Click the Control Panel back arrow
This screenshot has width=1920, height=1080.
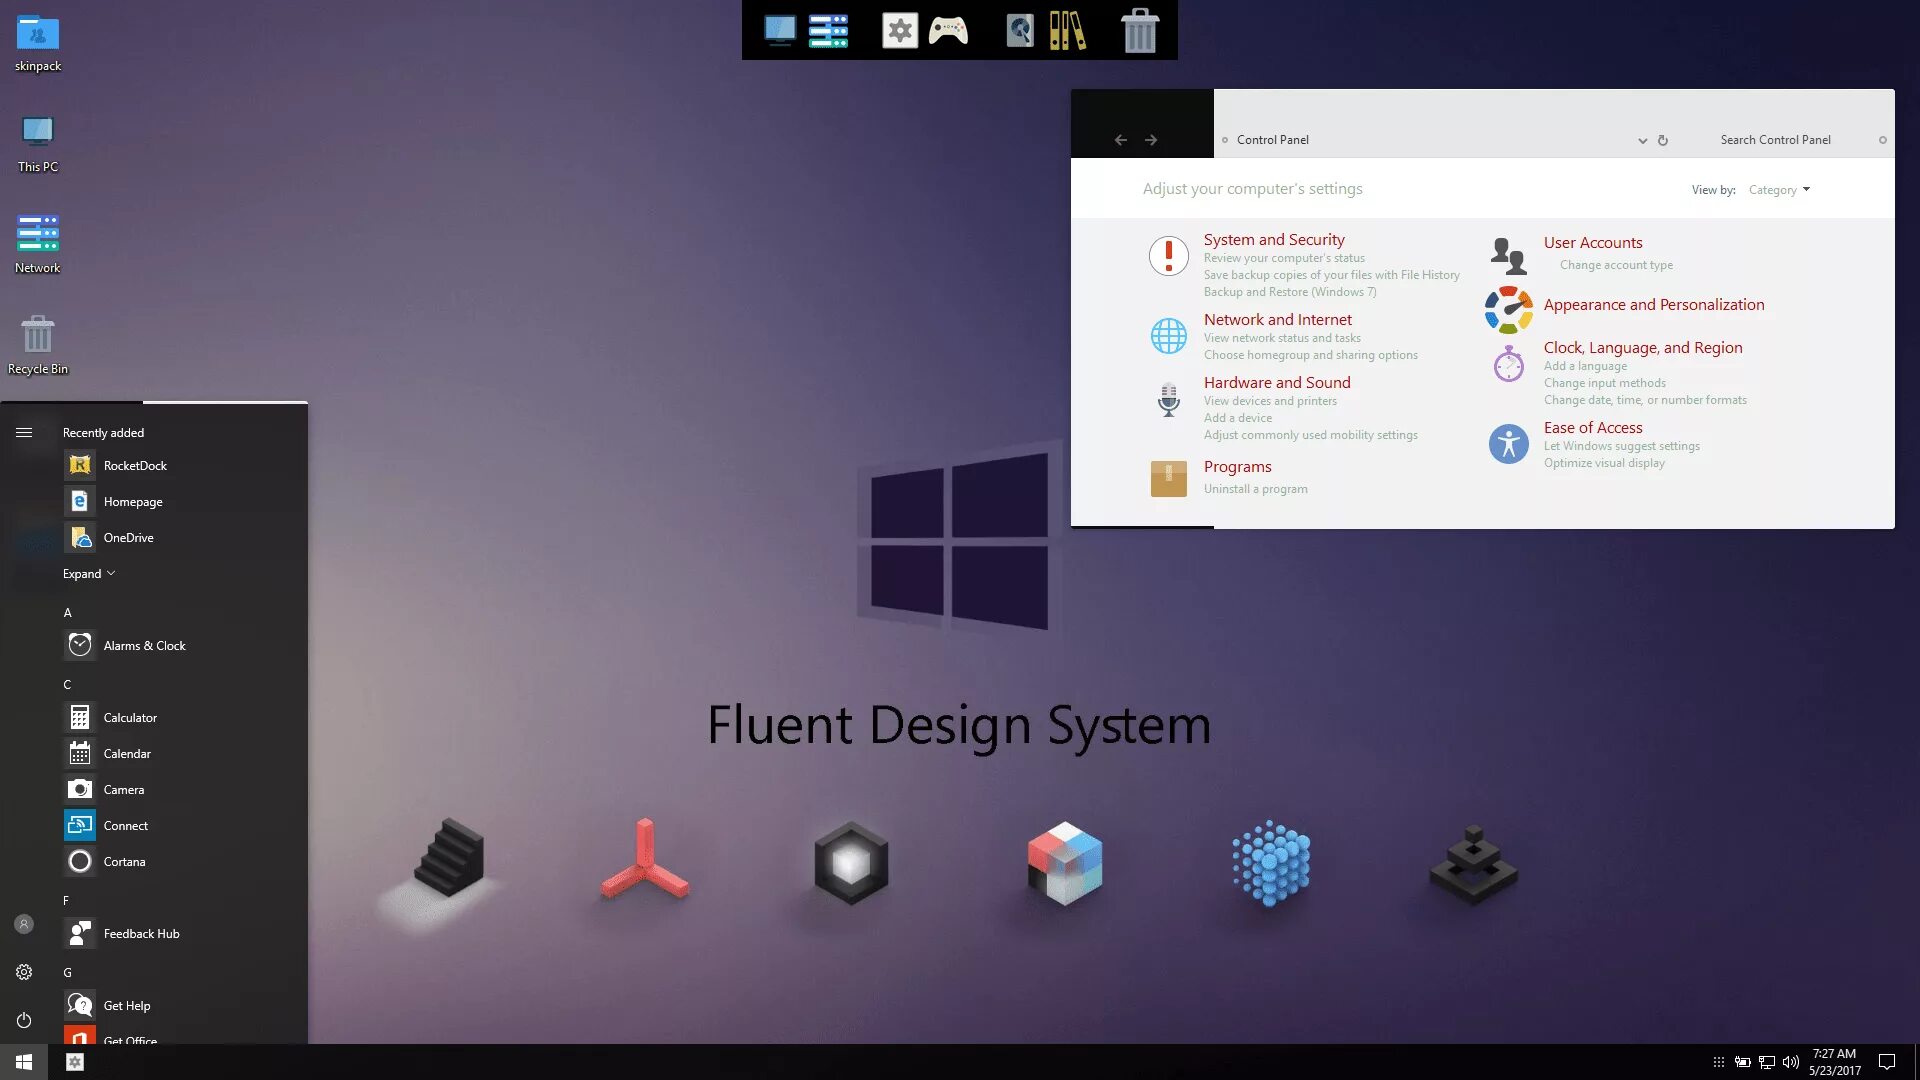pyautogui.click(x=1121, y=141)
